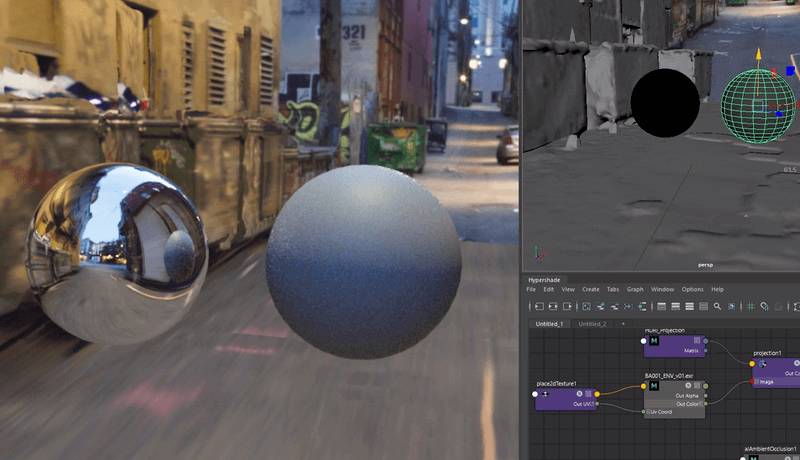Click the Output Connections toolbar icon

[x=567, y=306]
